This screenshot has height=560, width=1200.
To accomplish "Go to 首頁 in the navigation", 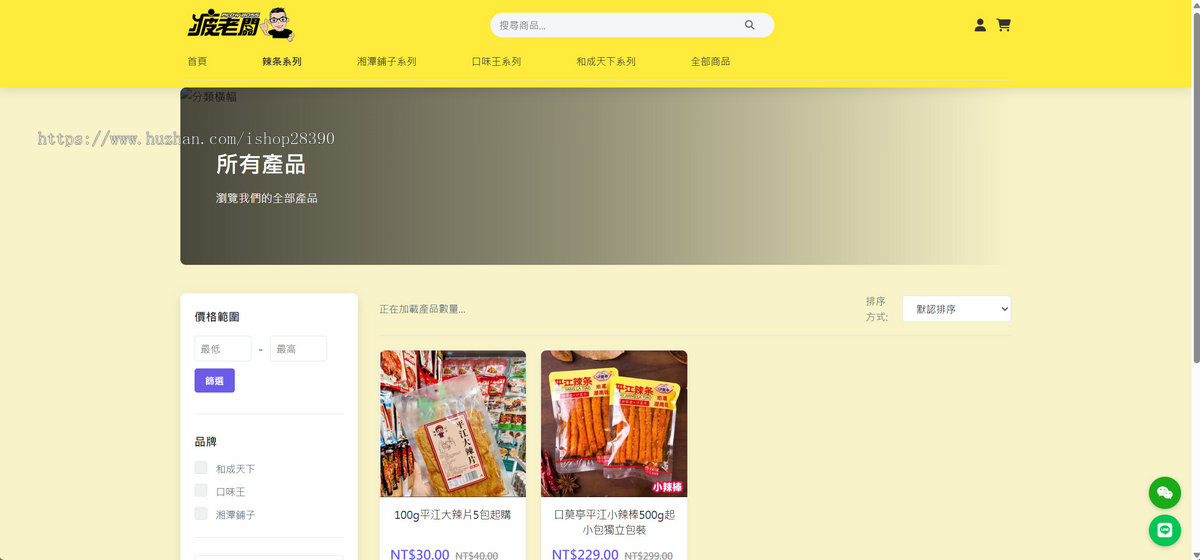I will pyautogui.click(x=197, y=62).
